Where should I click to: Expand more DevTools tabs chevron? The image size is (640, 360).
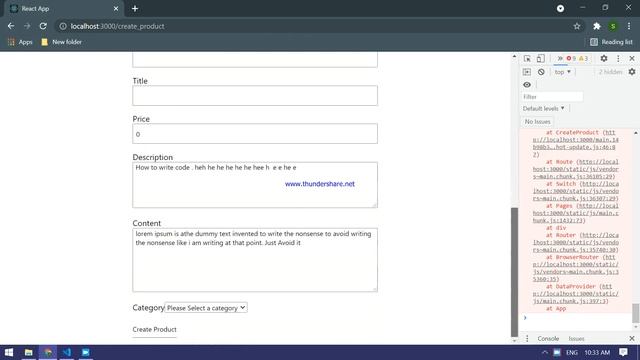560,59
